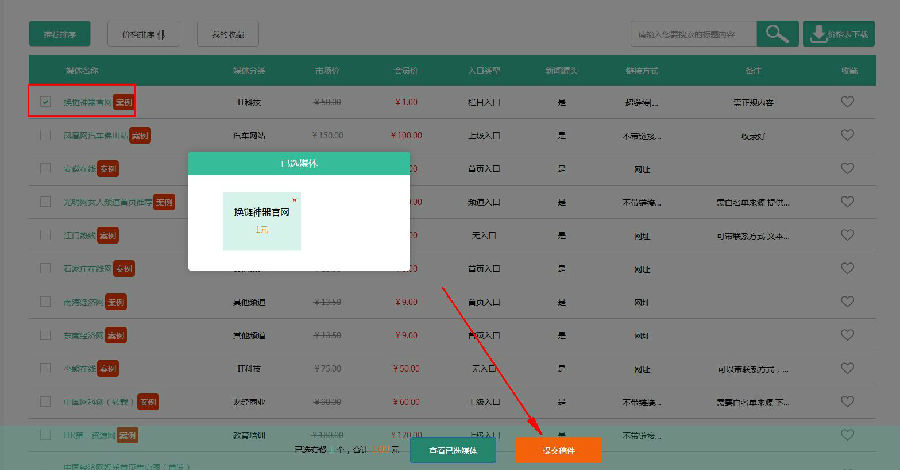Click the heart in the 频道入口 row

(847, 201)
